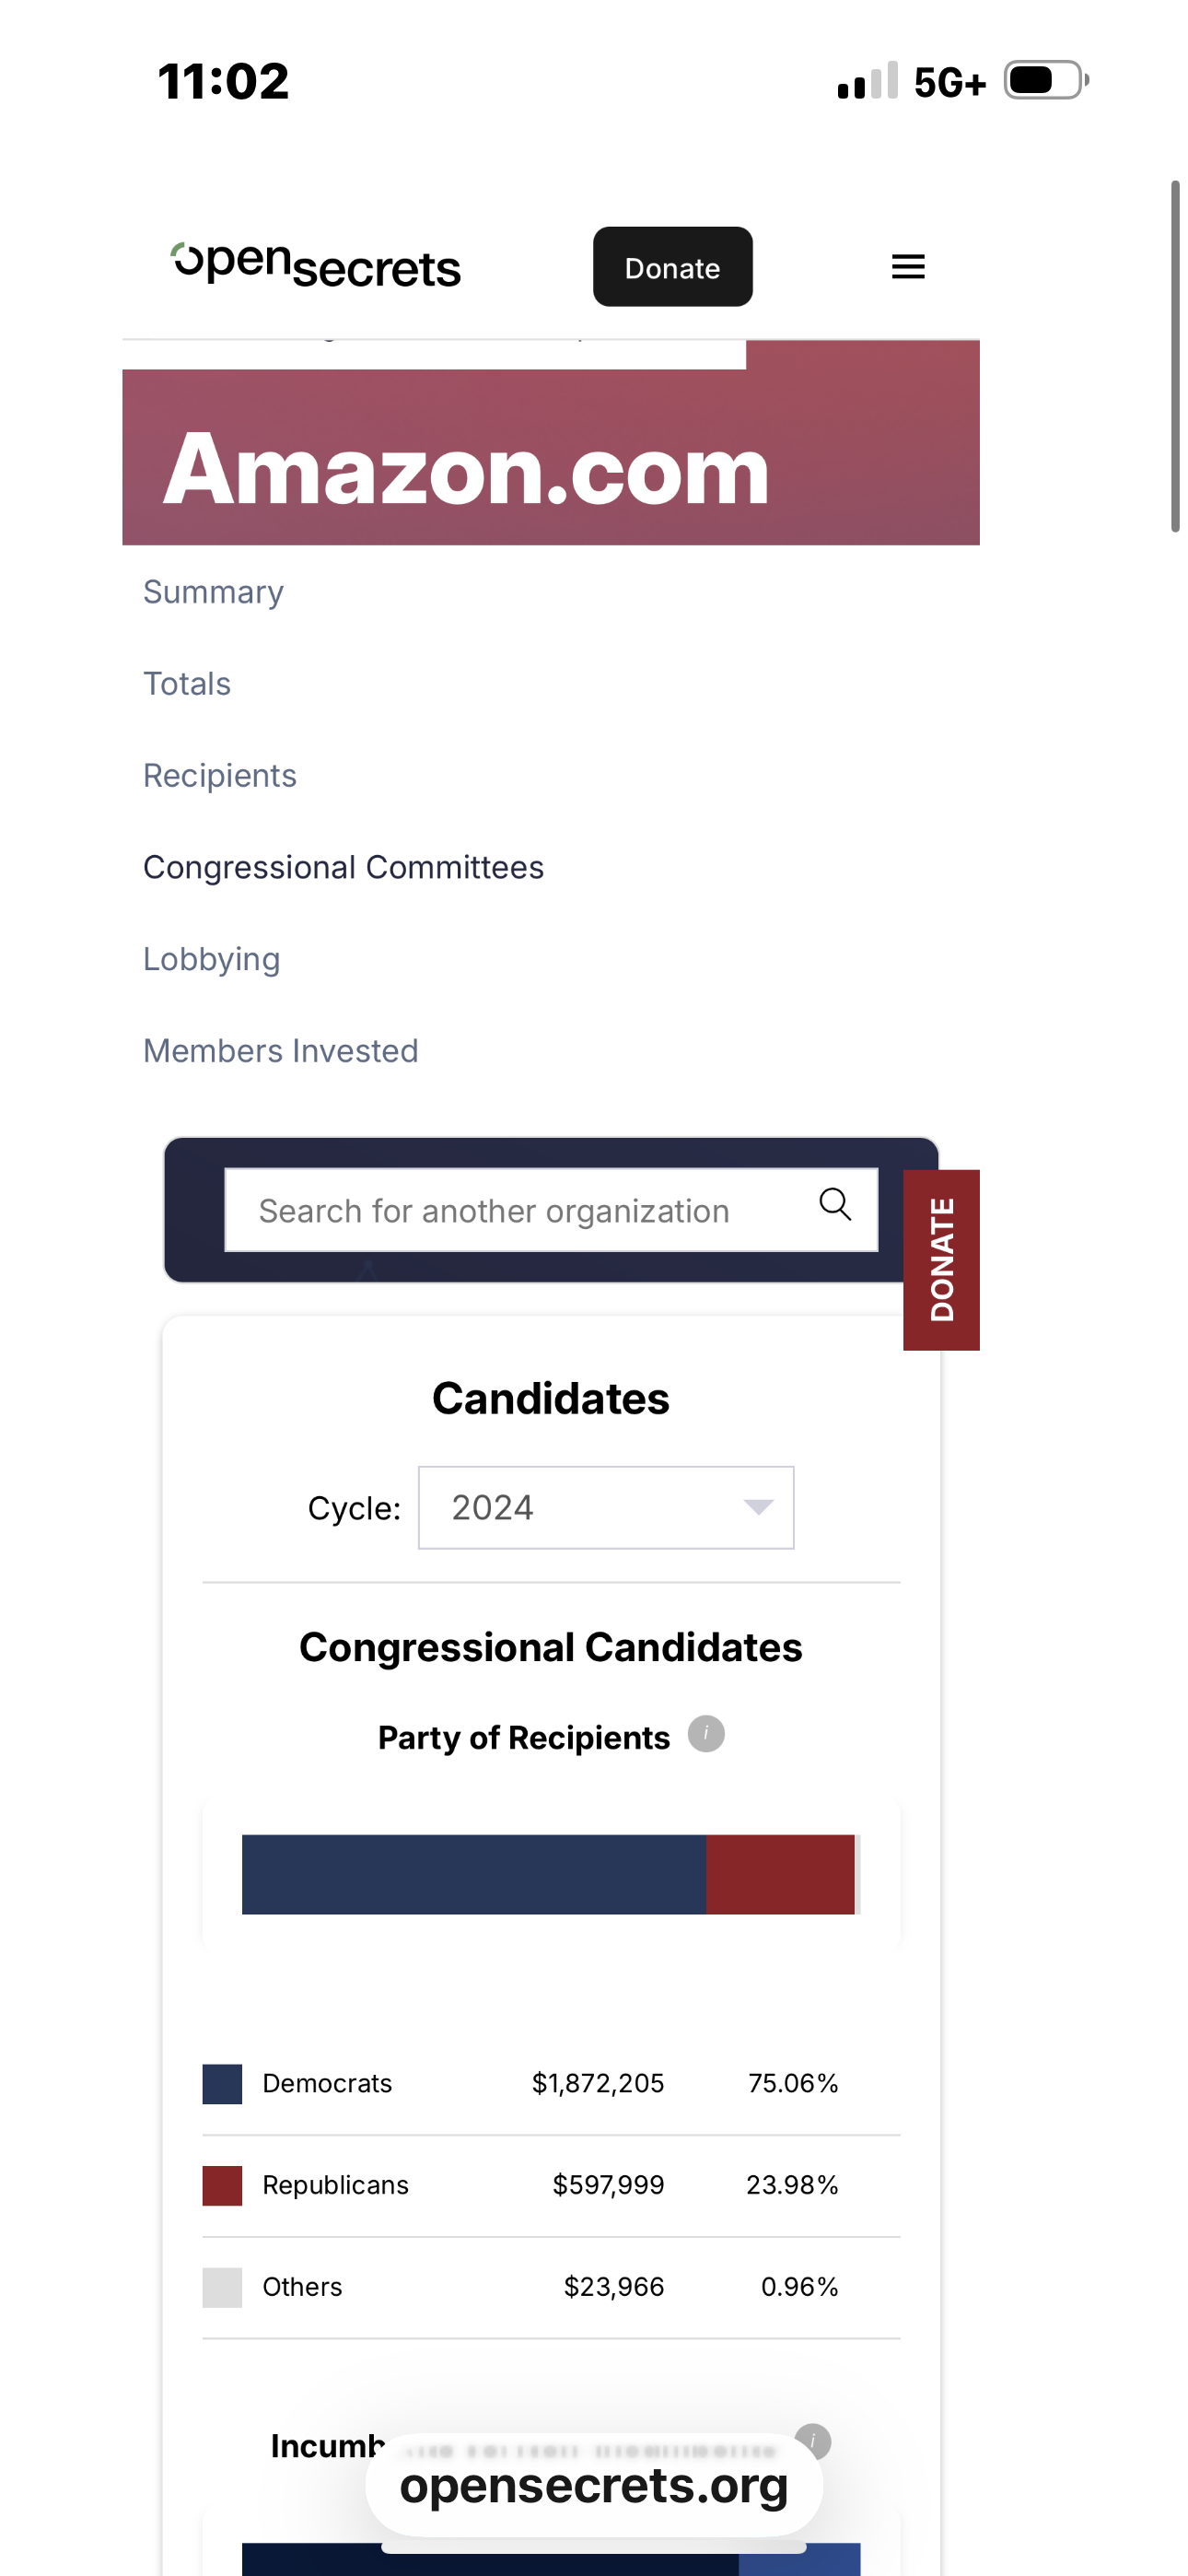Viewport: 1188px width, 2576px height.
Task: Go to the Summary section
Action: [x=213, y=592]
